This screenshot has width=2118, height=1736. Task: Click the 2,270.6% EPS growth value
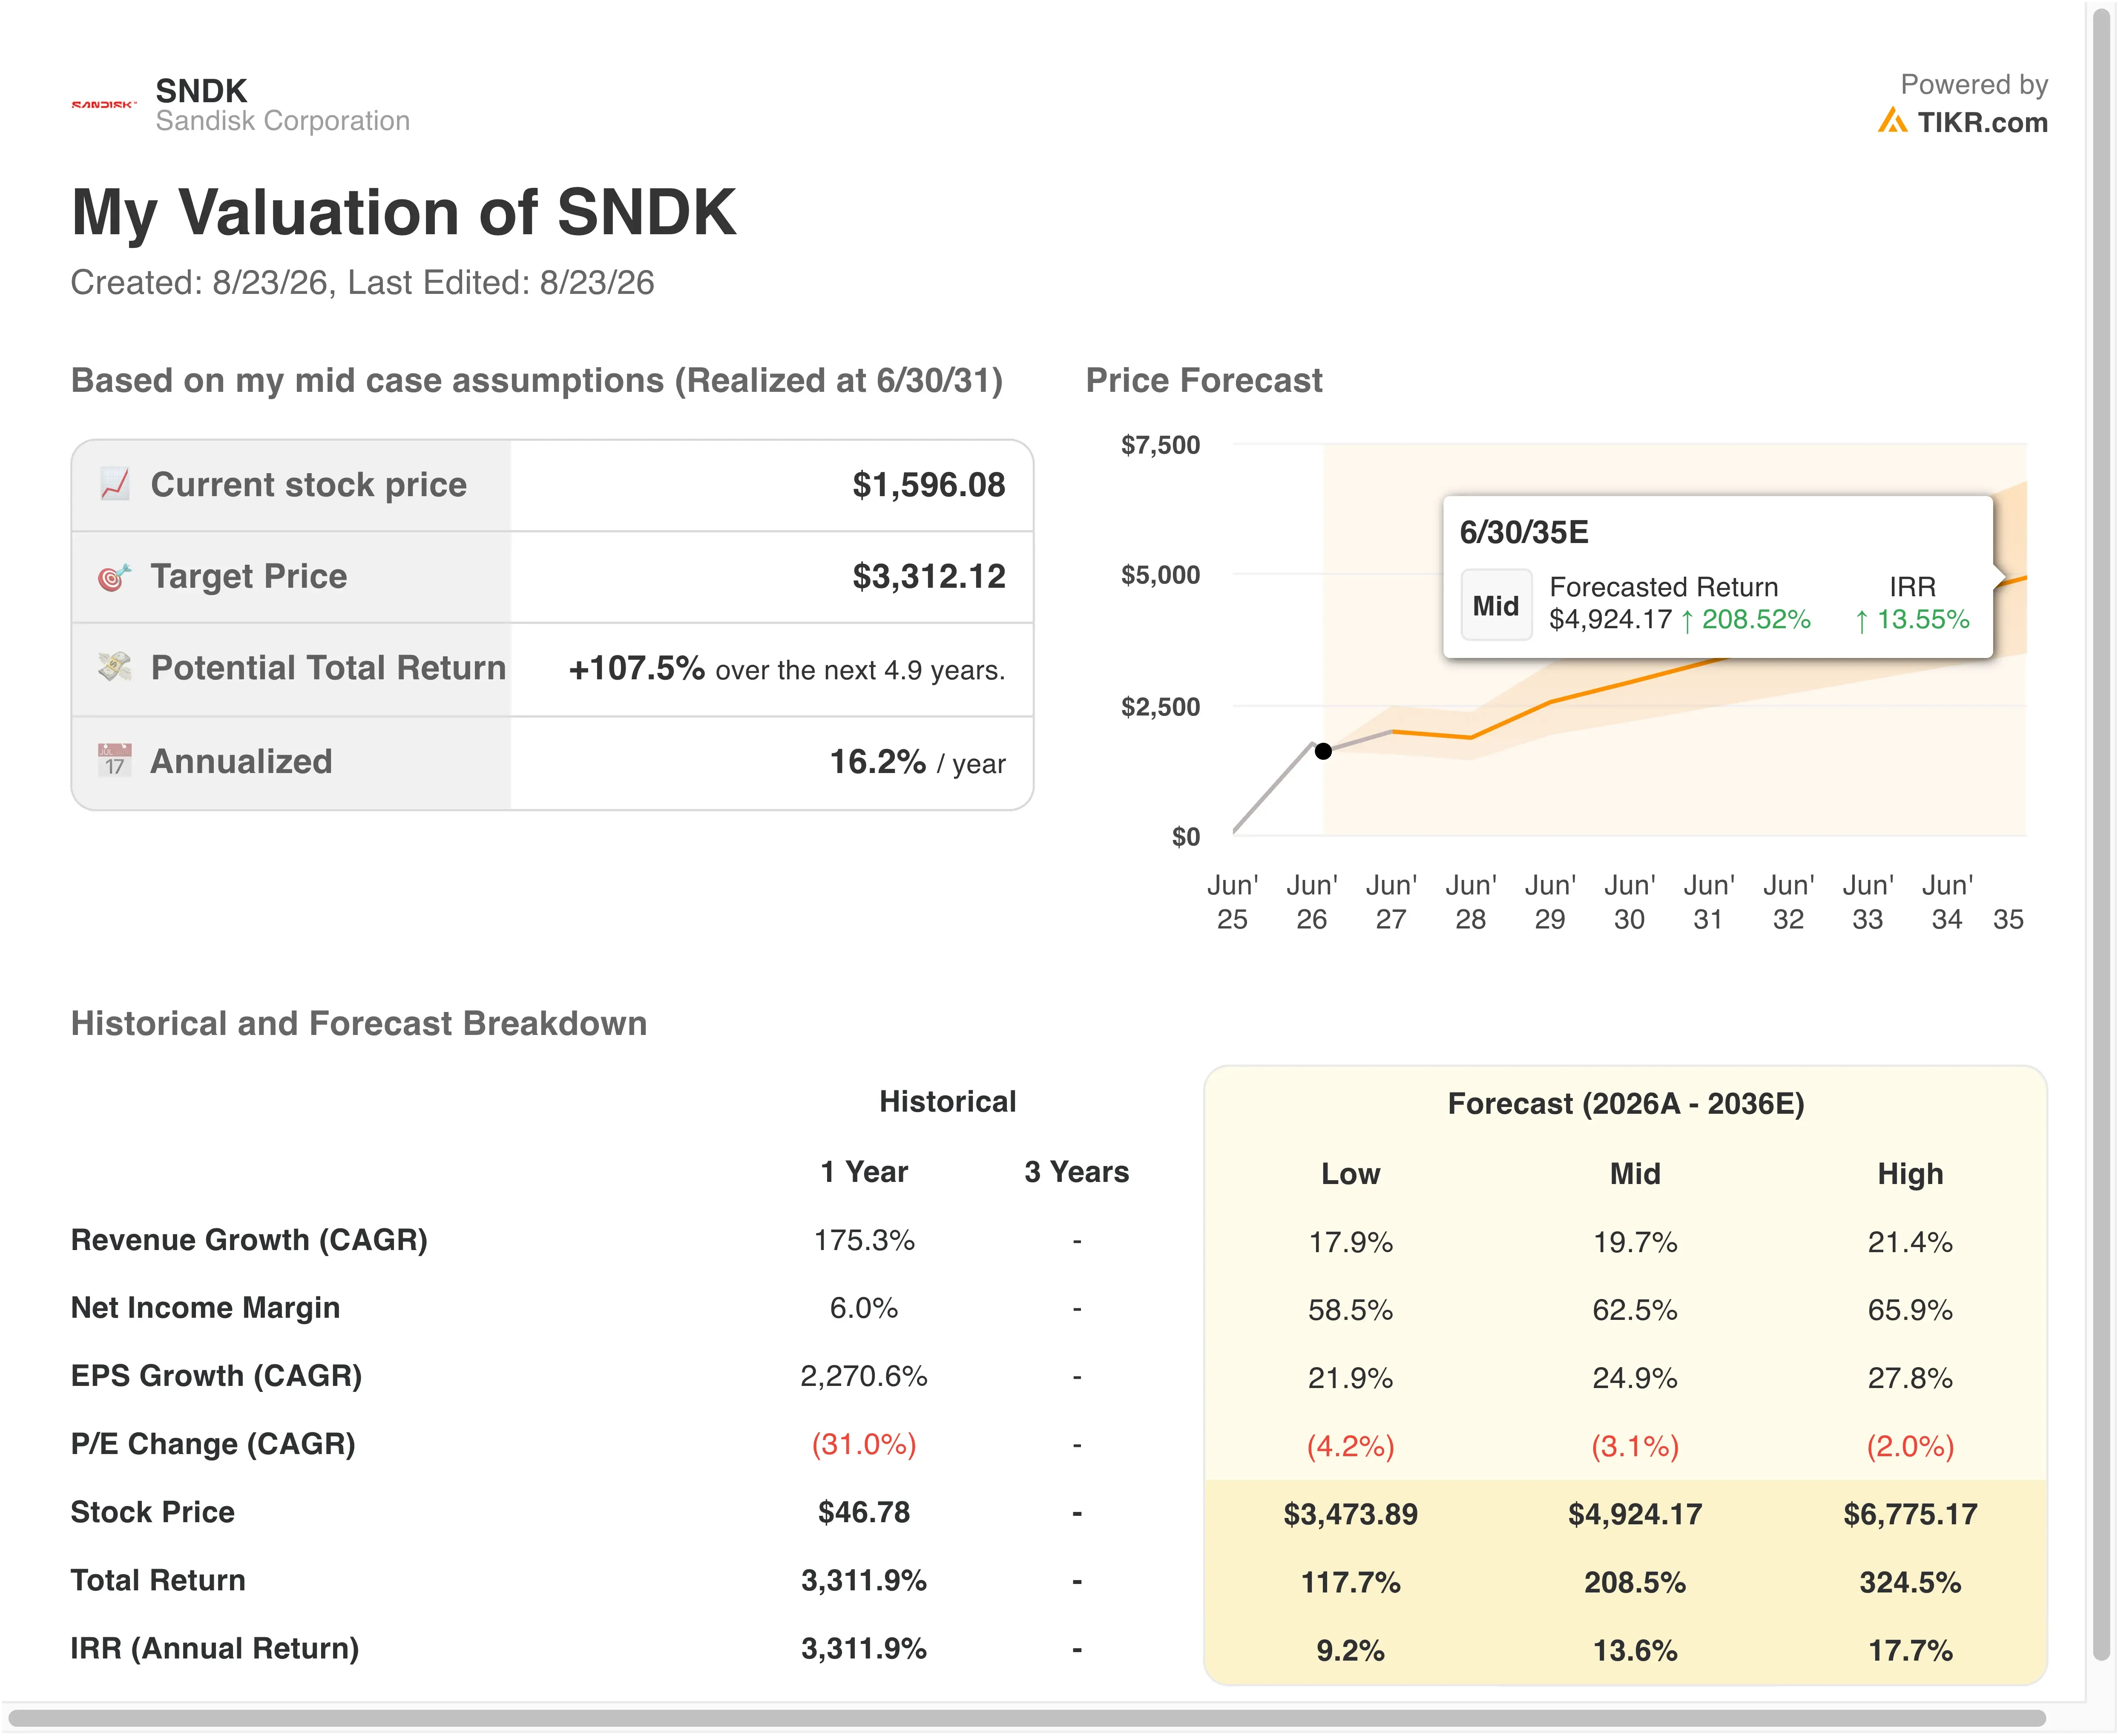(x=864, y=1377)
